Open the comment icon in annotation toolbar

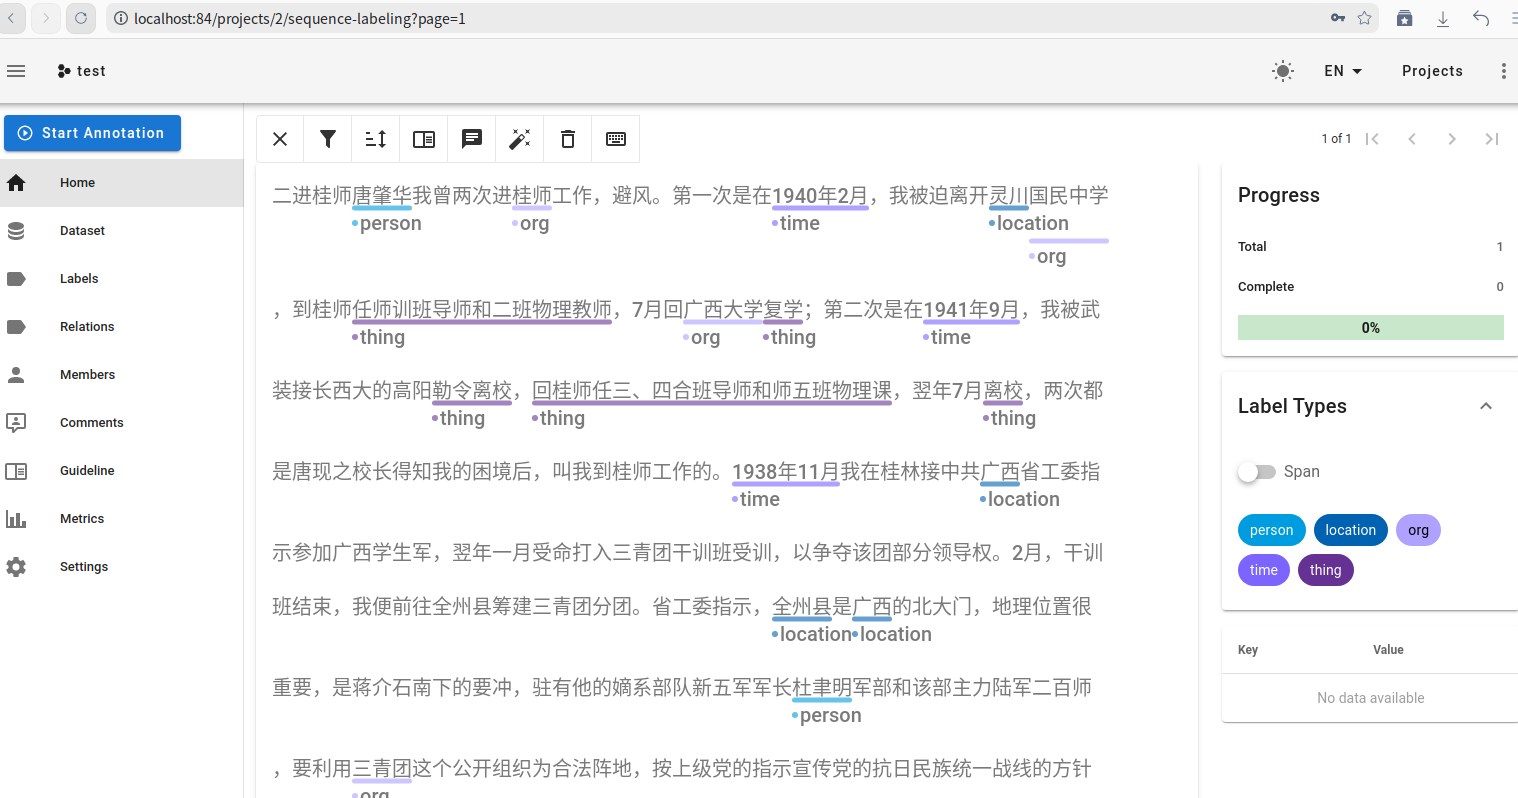click(x=472, y=139)
